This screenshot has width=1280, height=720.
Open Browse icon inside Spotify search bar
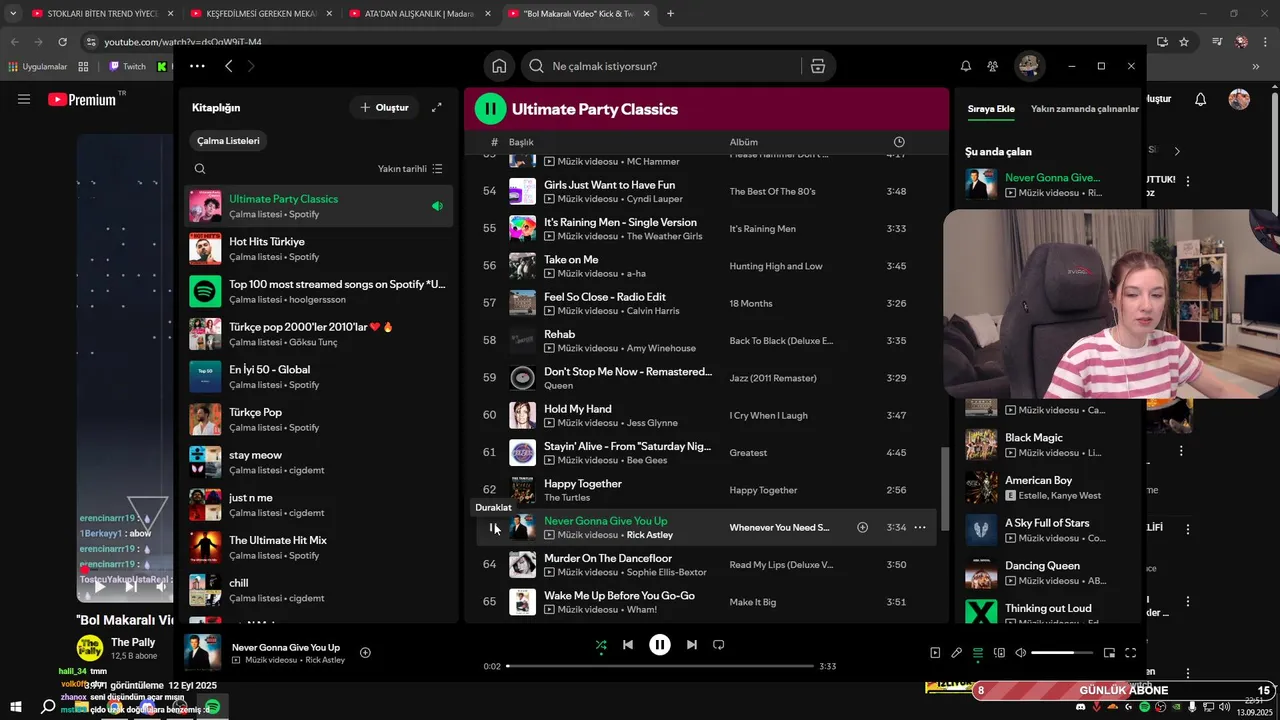(x=818, y=66)
